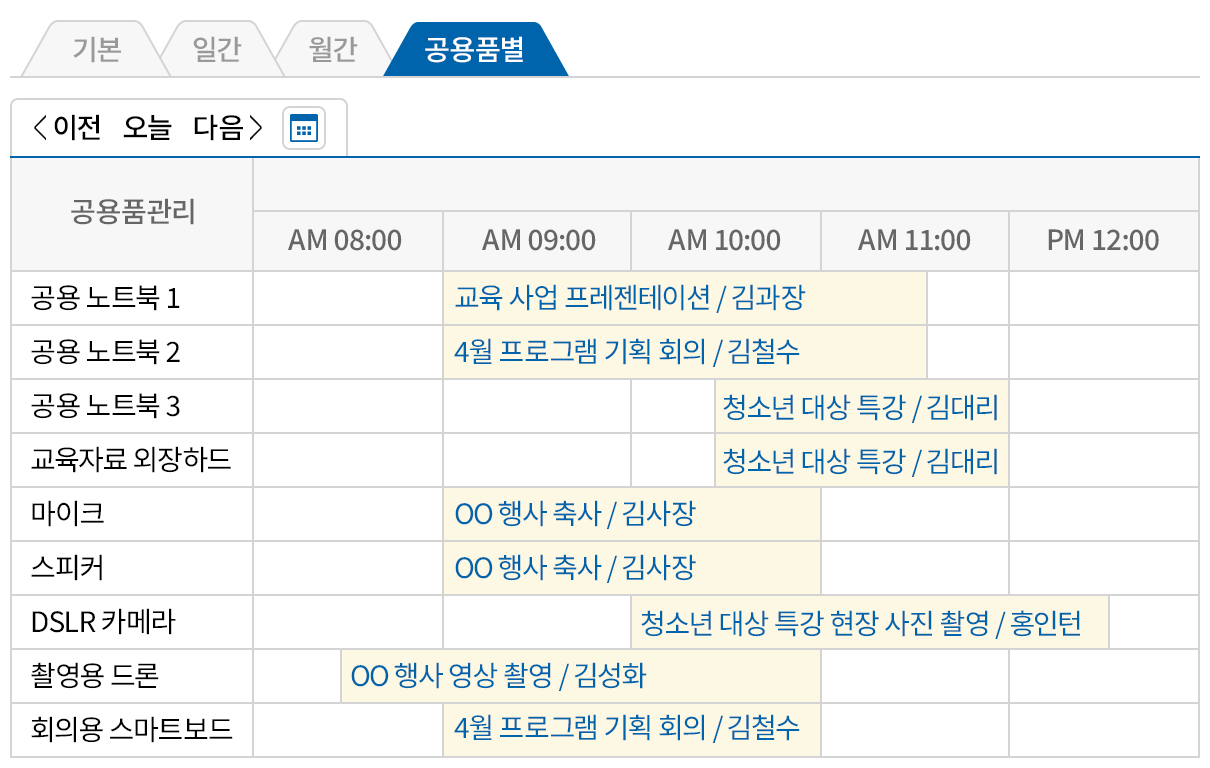Select the 공용품별 tab
1210x768 pixels.
[x=474, y=50]
